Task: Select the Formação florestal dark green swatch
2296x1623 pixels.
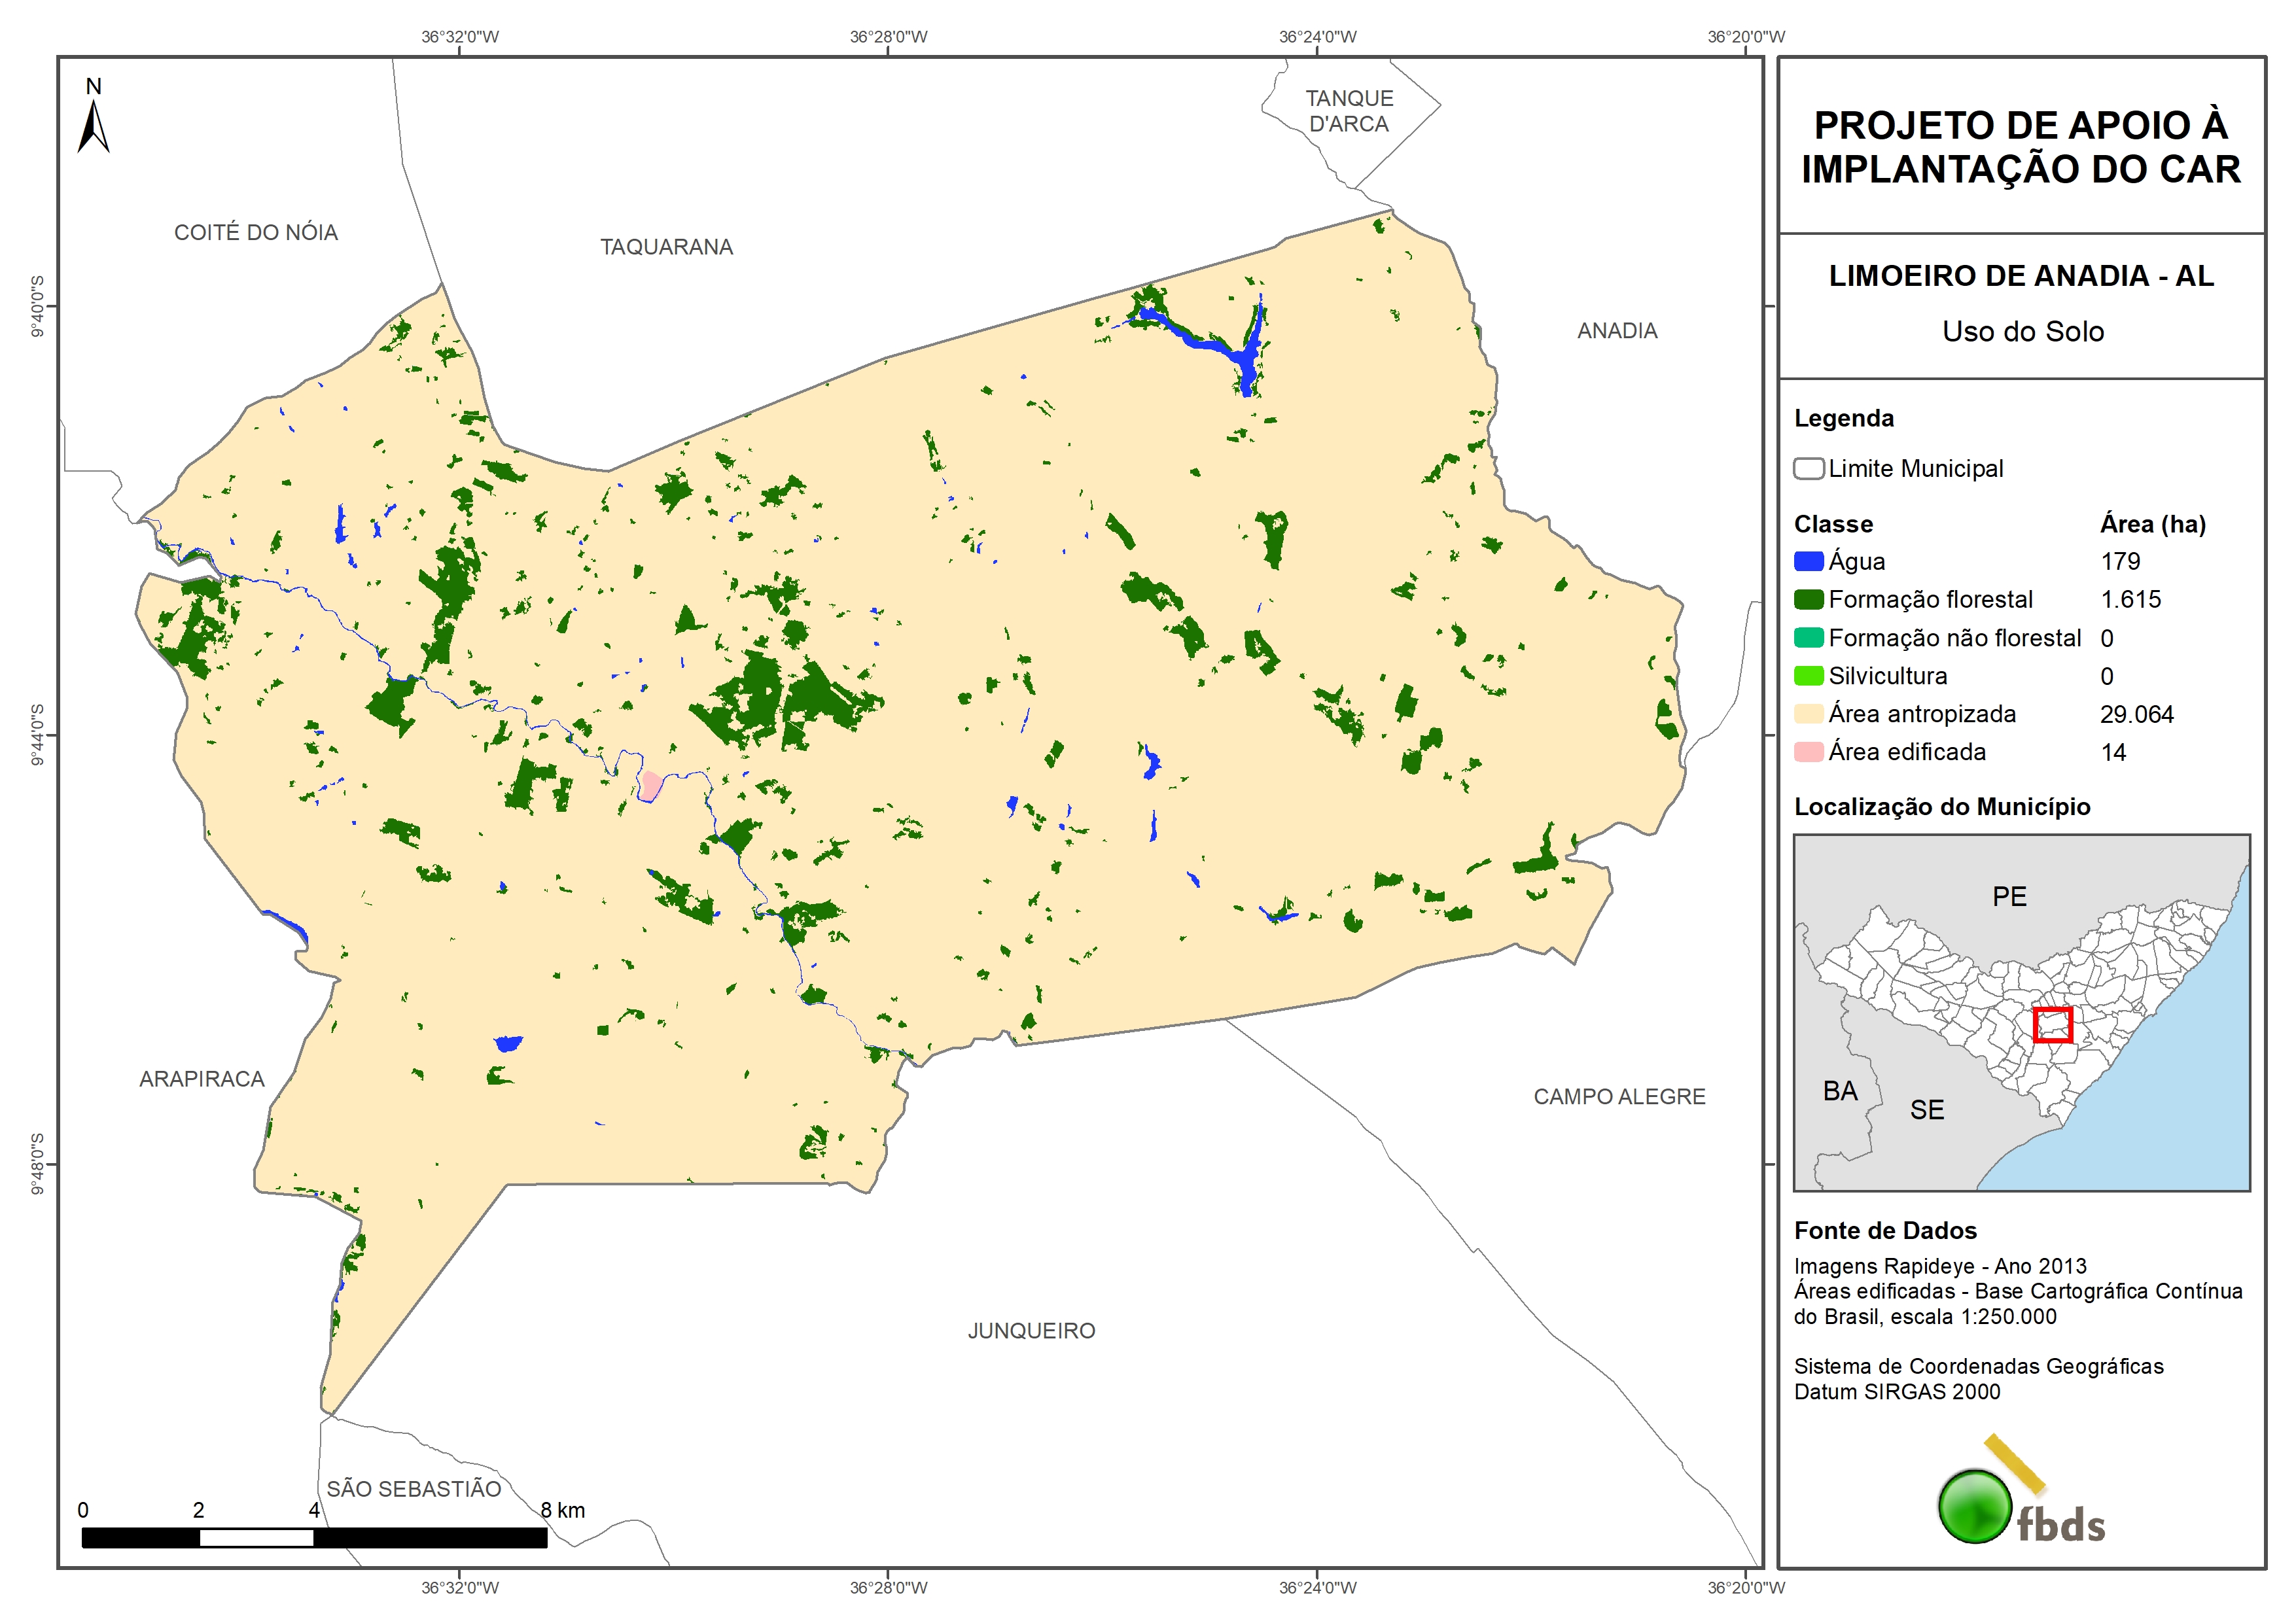Action: pos(1808,600)
